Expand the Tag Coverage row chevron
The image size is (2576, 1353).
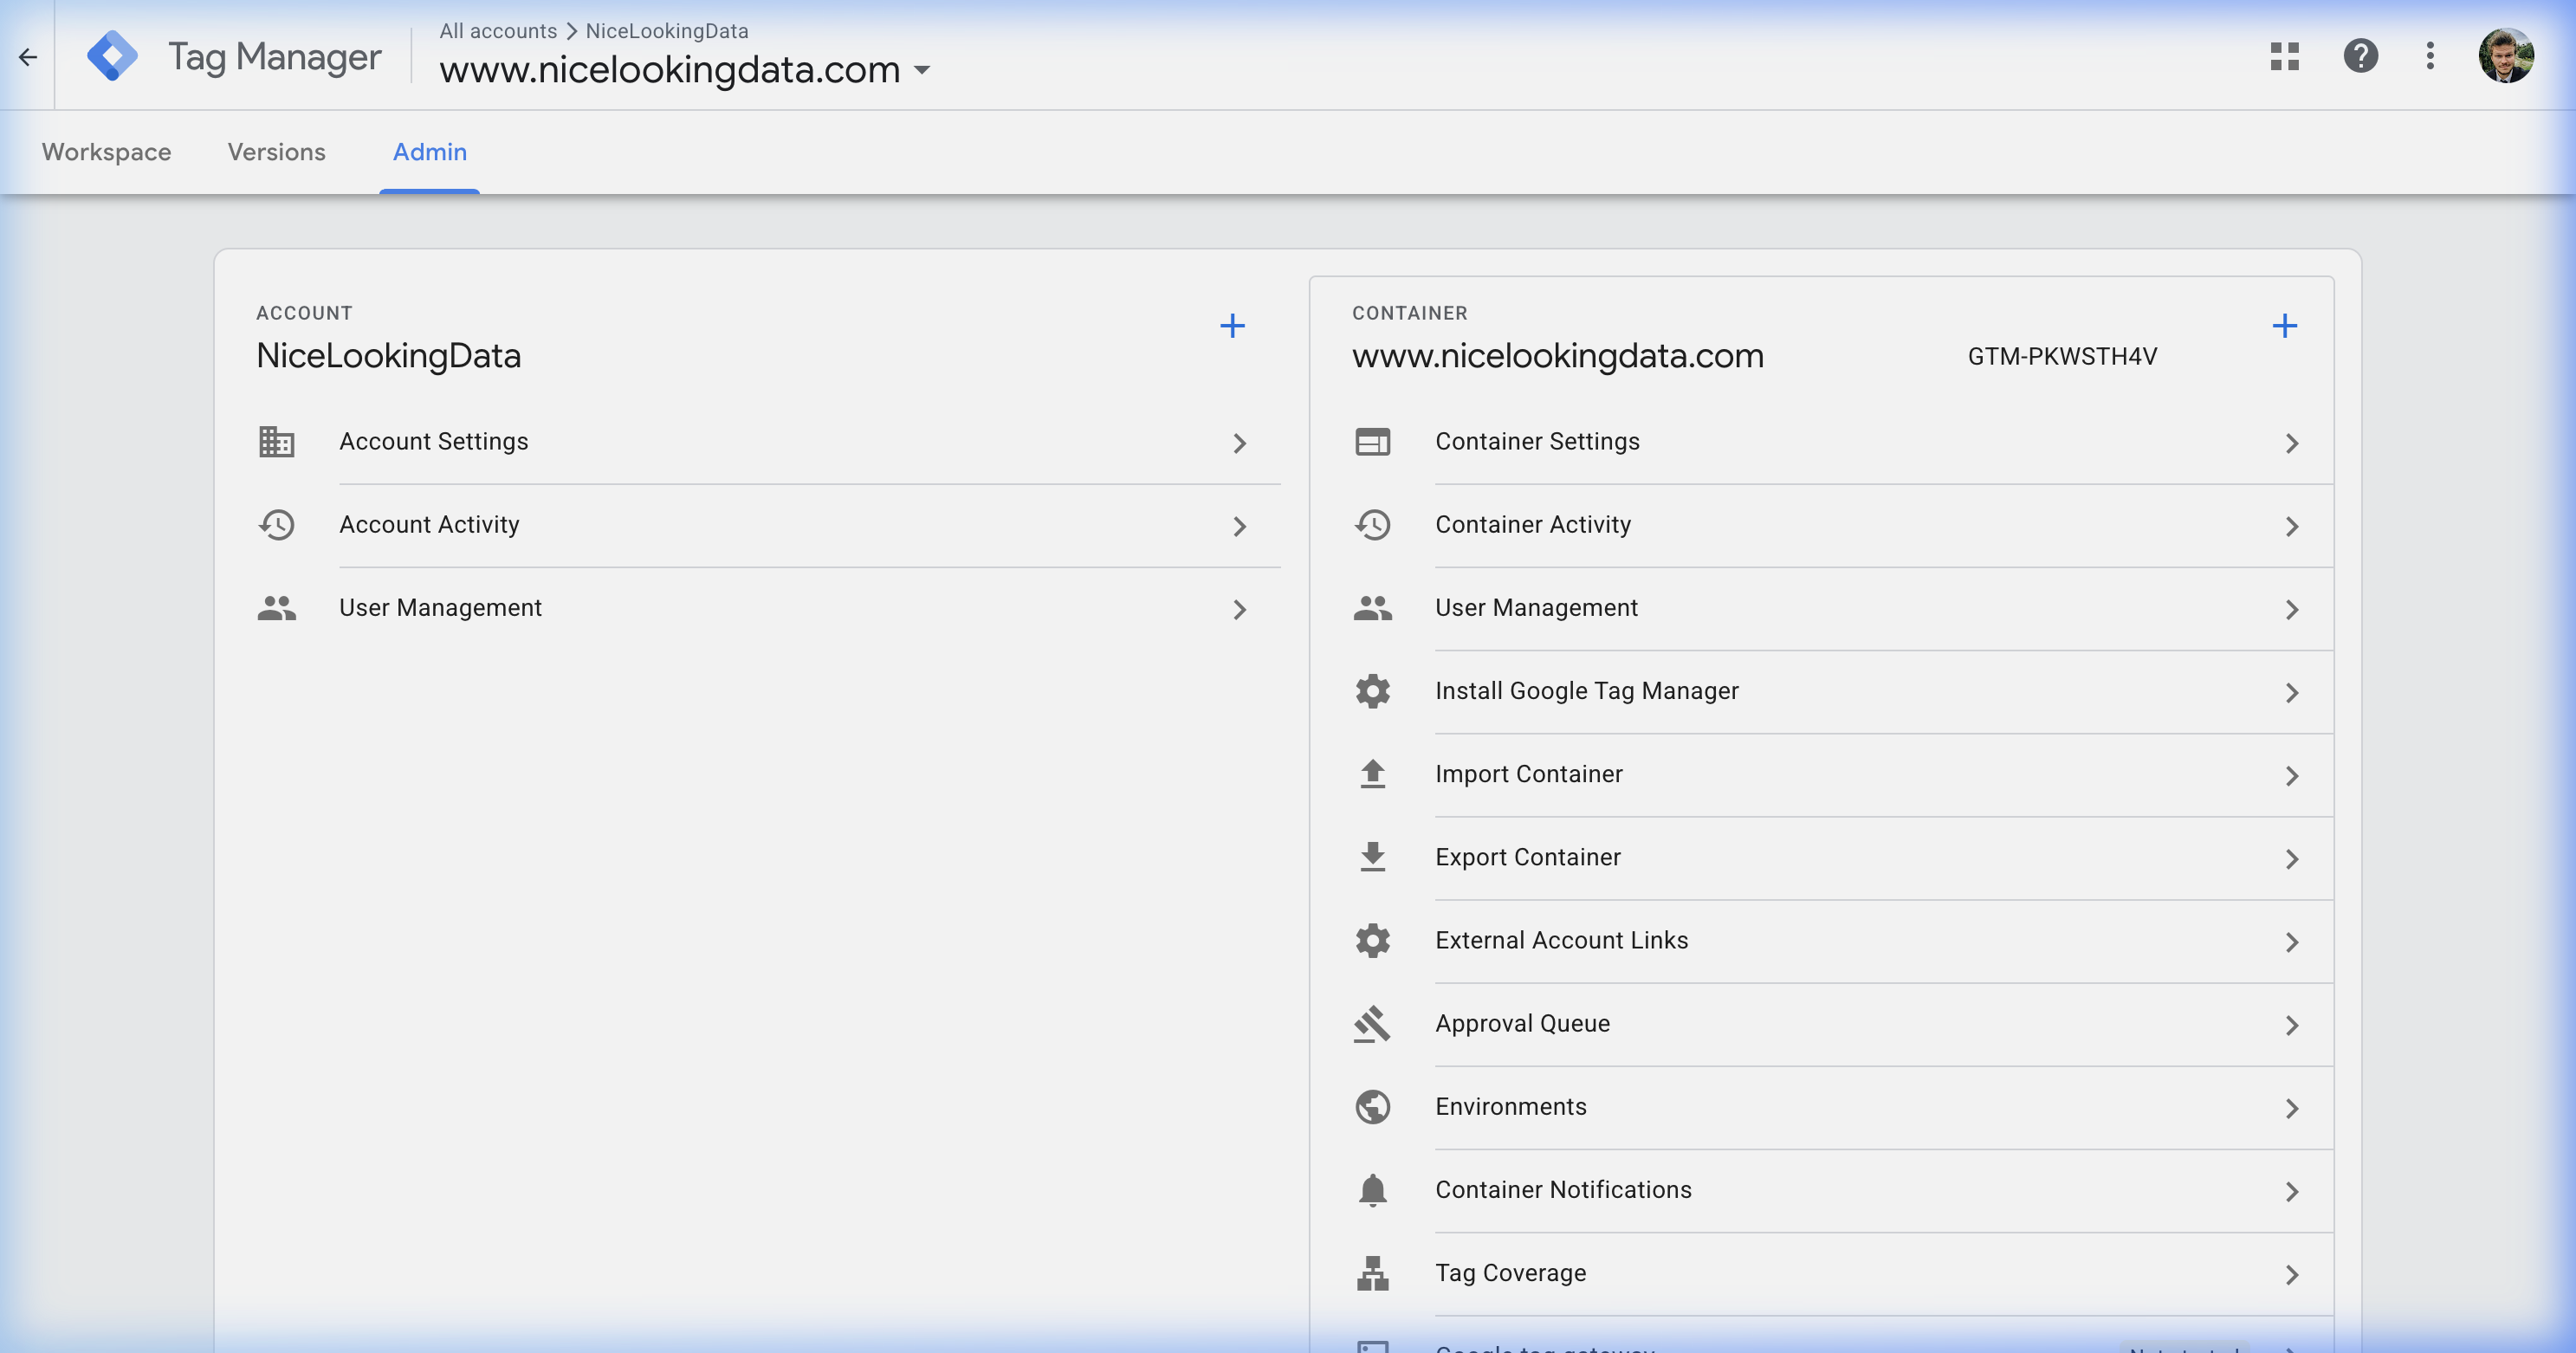[2293, 1275]
